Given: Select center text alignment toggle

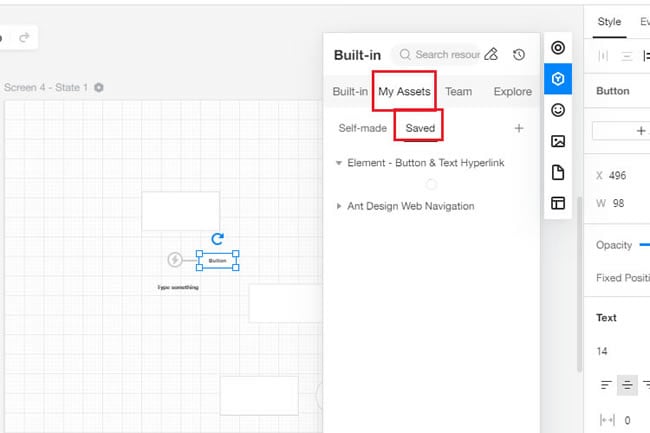Looking at the screenshot, I should (627, 385).
